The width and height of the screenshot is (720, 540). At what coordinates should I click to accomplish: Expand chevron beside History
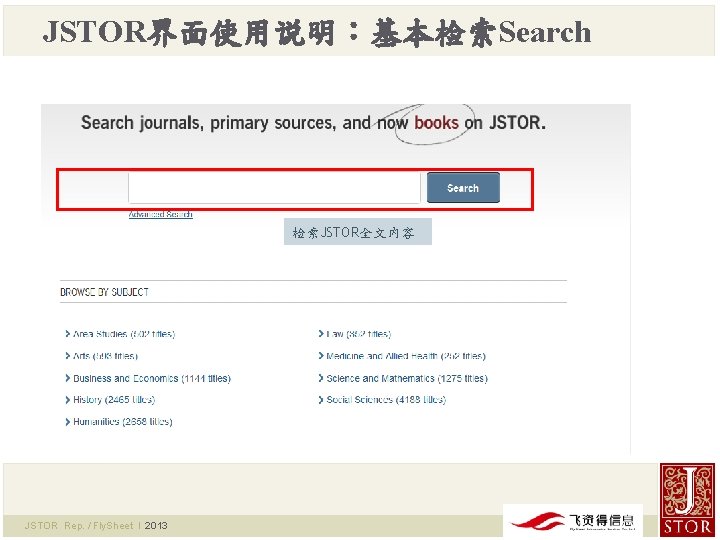coord(68,400)
